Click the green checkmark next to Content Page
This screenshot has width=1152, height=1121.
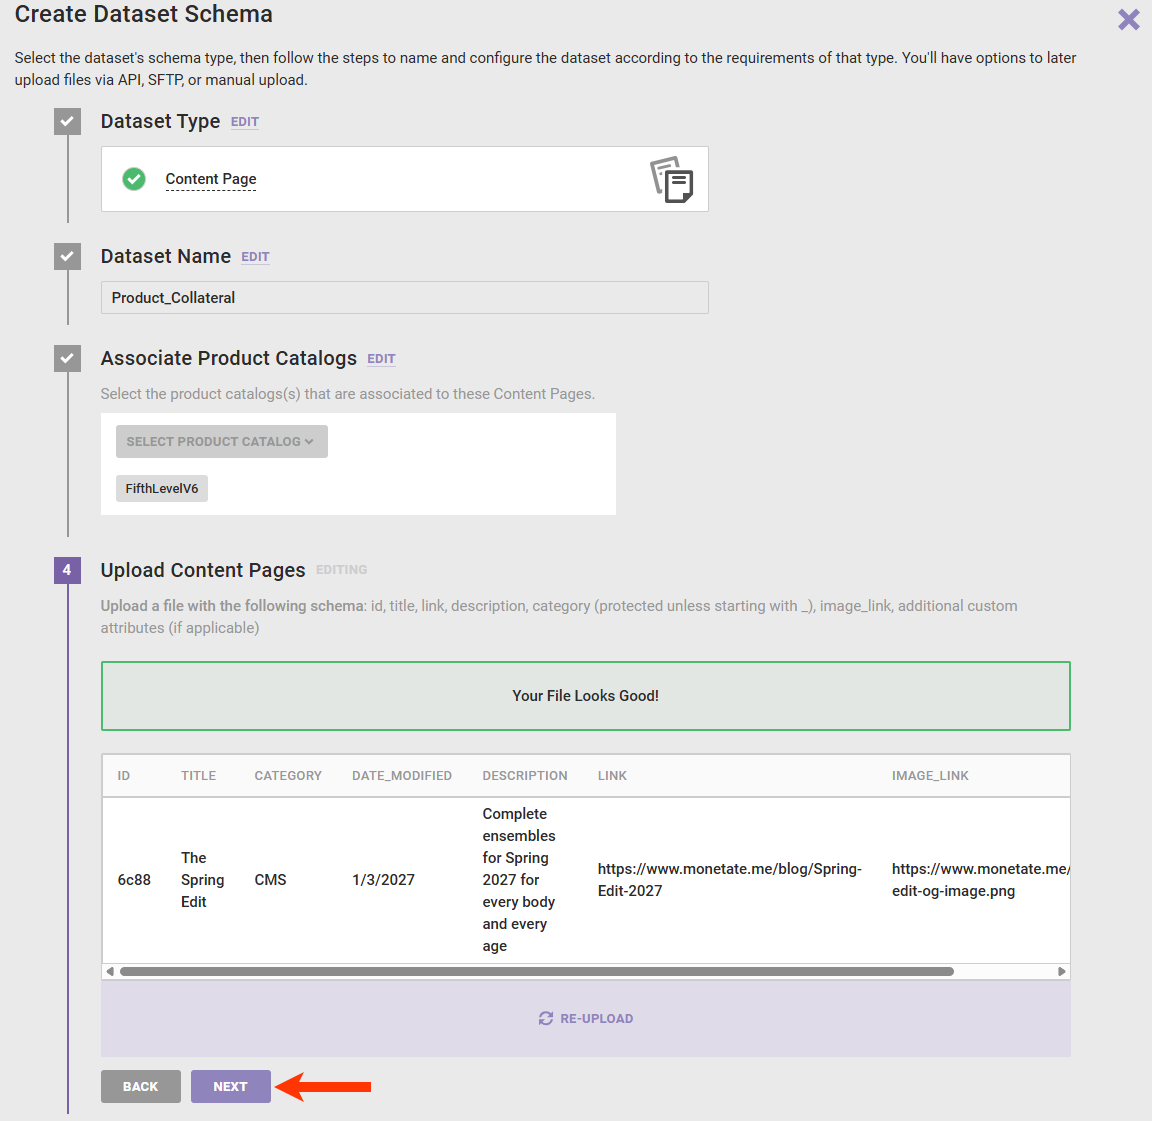tap(134, 179)
